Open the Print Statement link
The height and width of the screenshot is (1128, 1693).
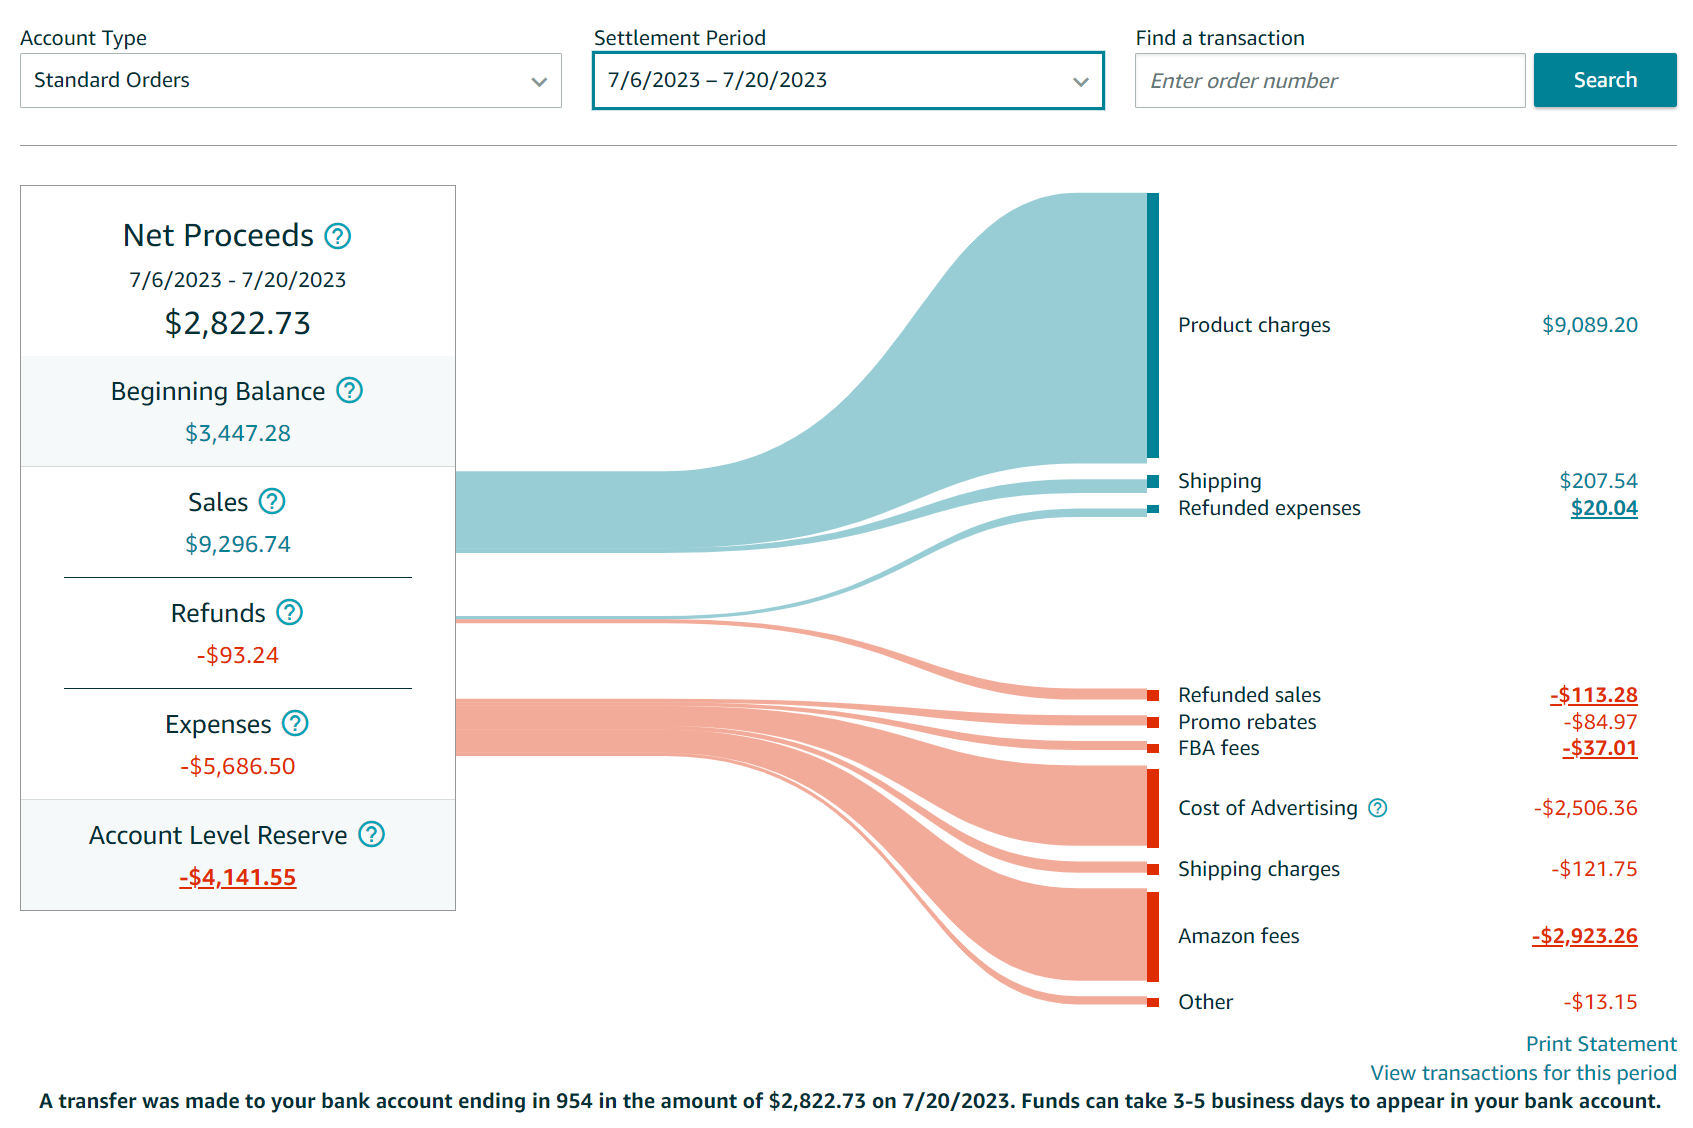point(1600,1044)
